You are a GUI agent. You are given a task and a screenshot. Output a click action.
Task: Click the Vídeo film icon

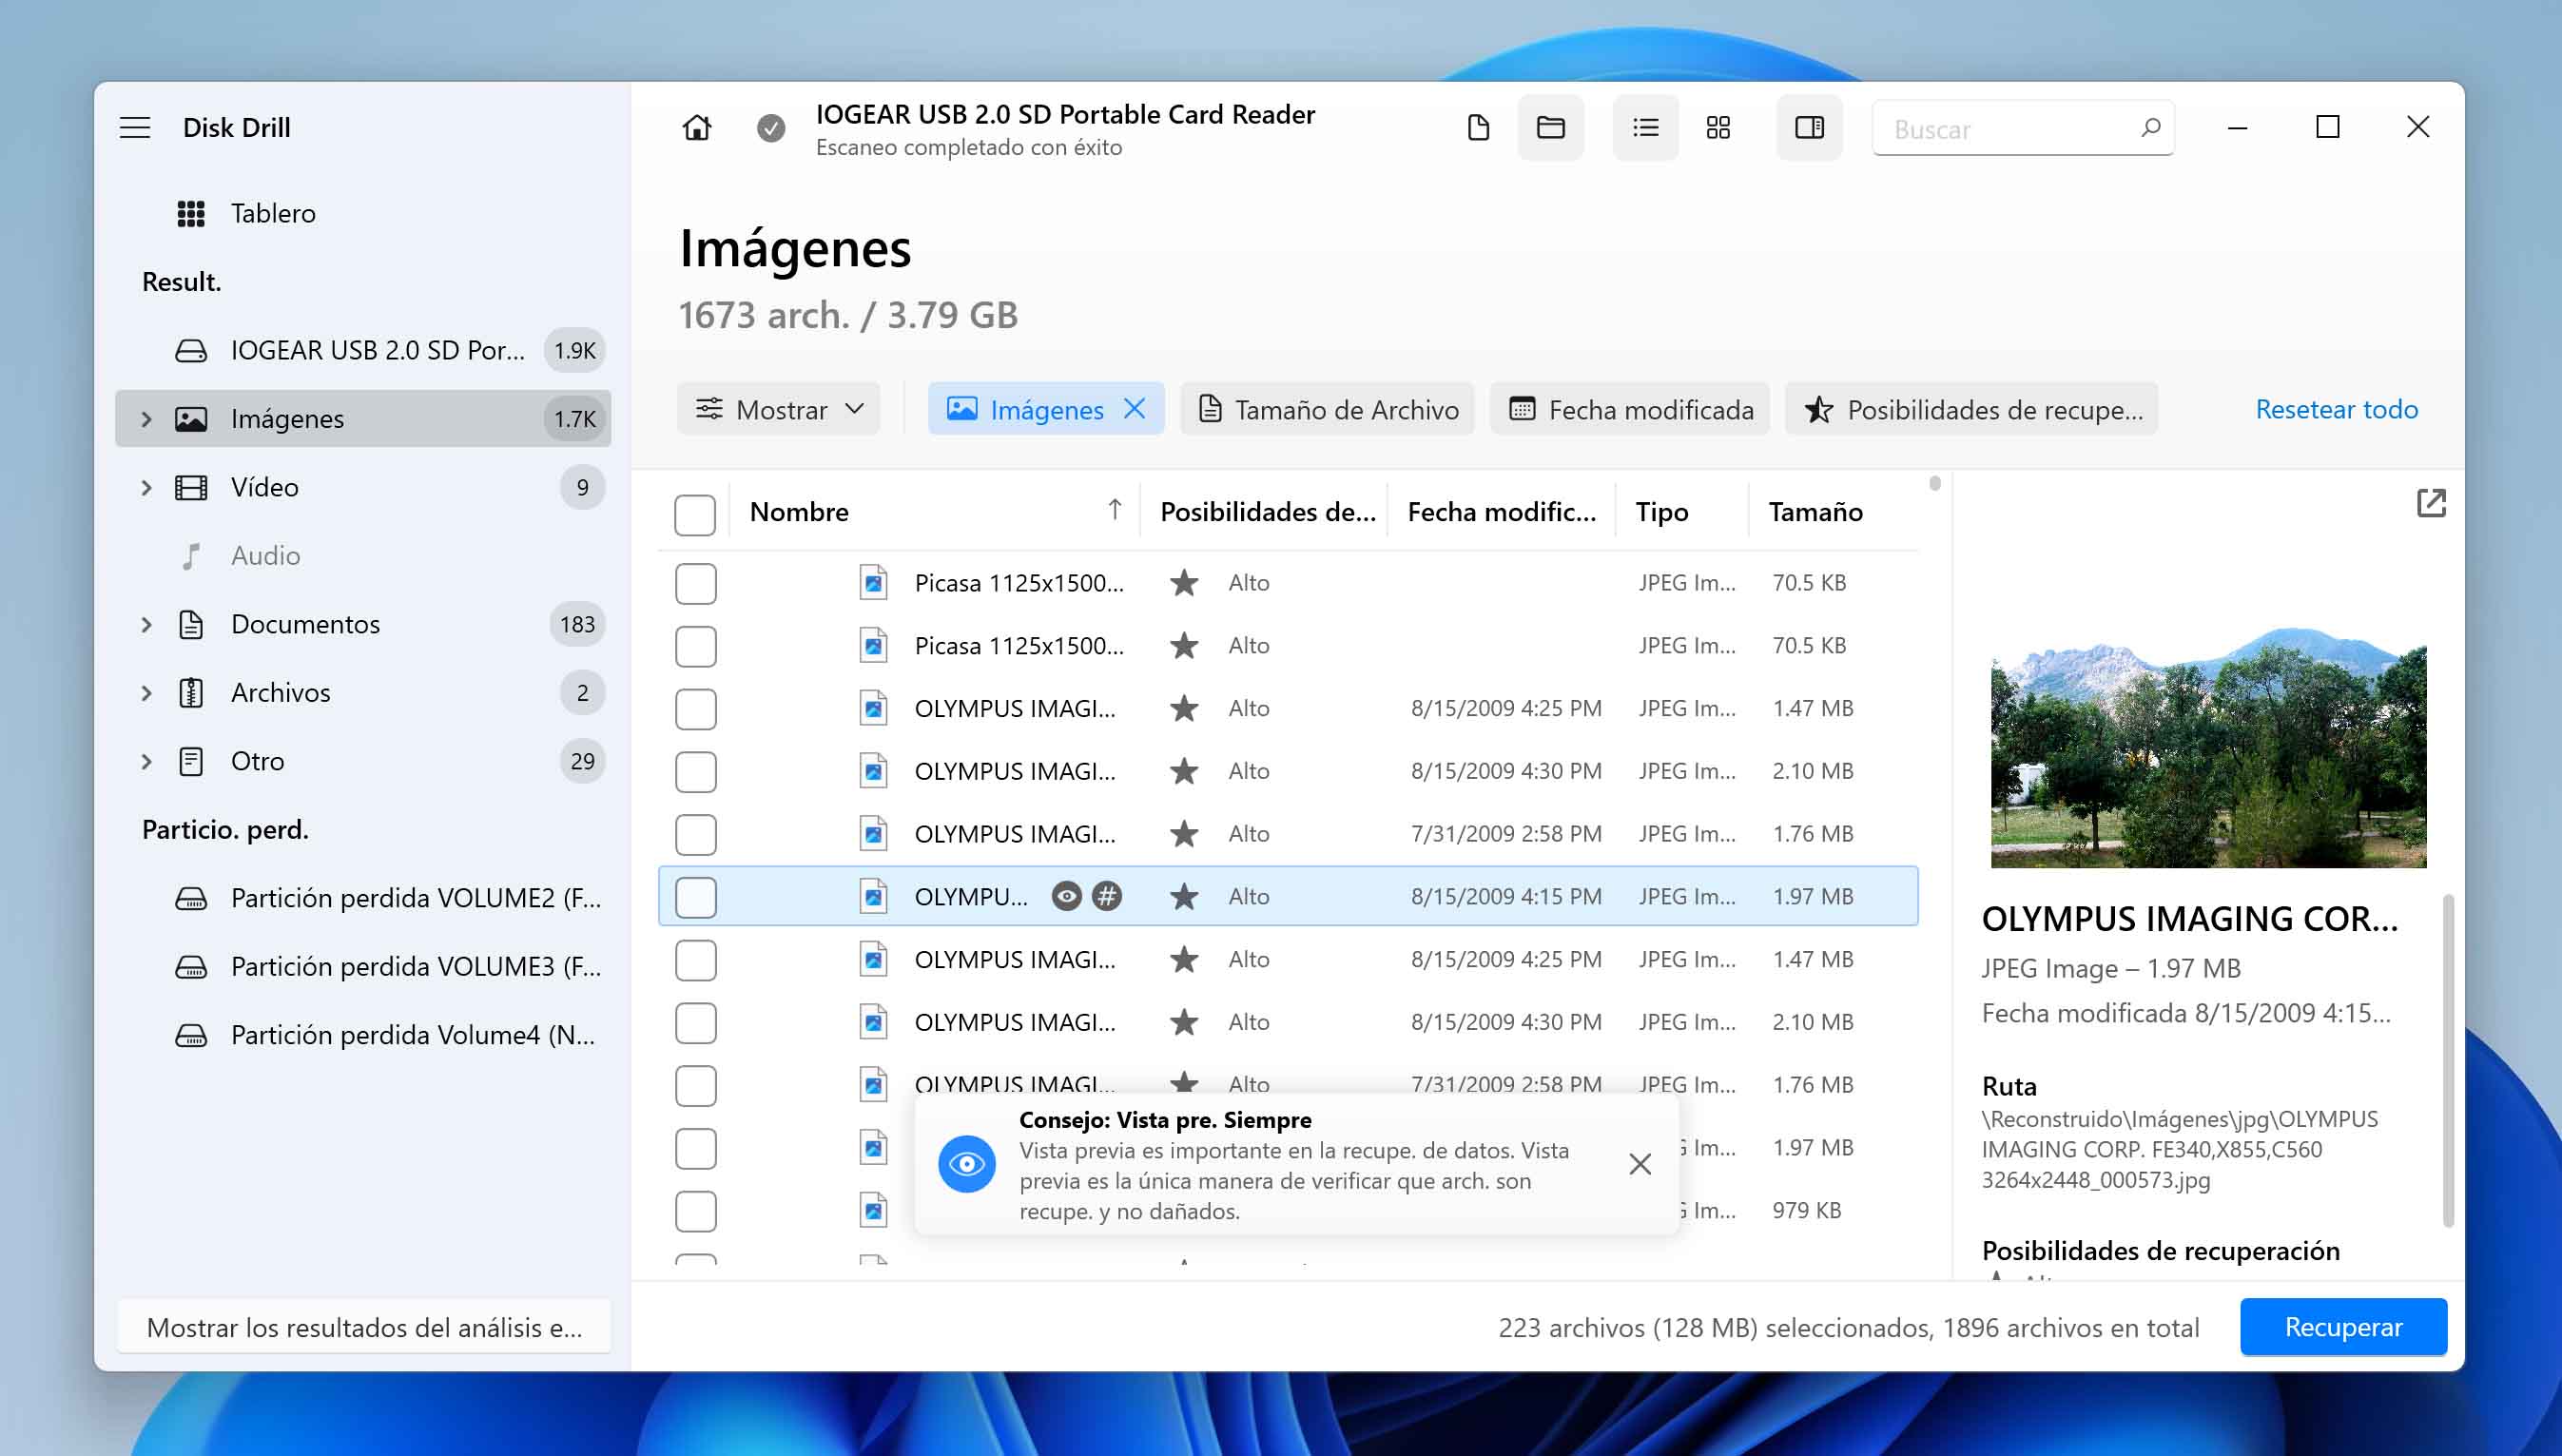191,488
